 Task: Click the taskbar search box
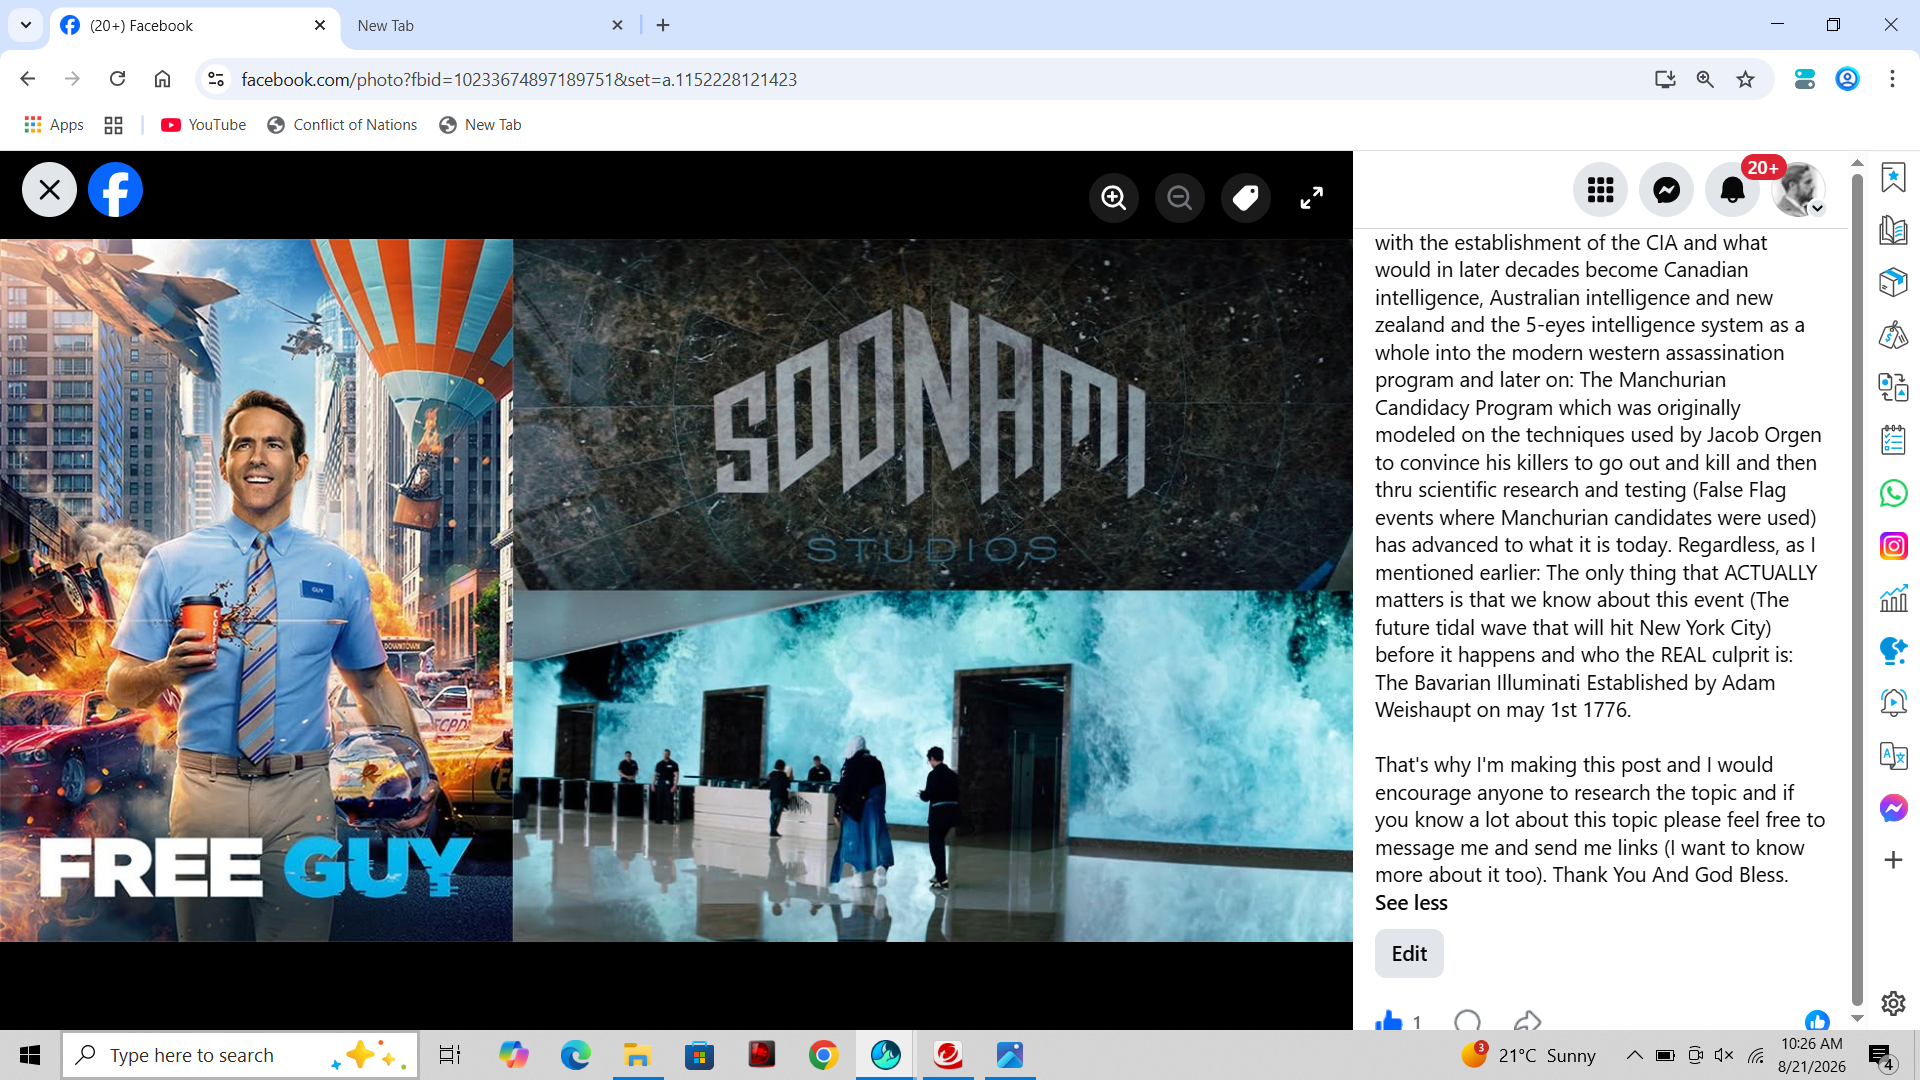240,1055
